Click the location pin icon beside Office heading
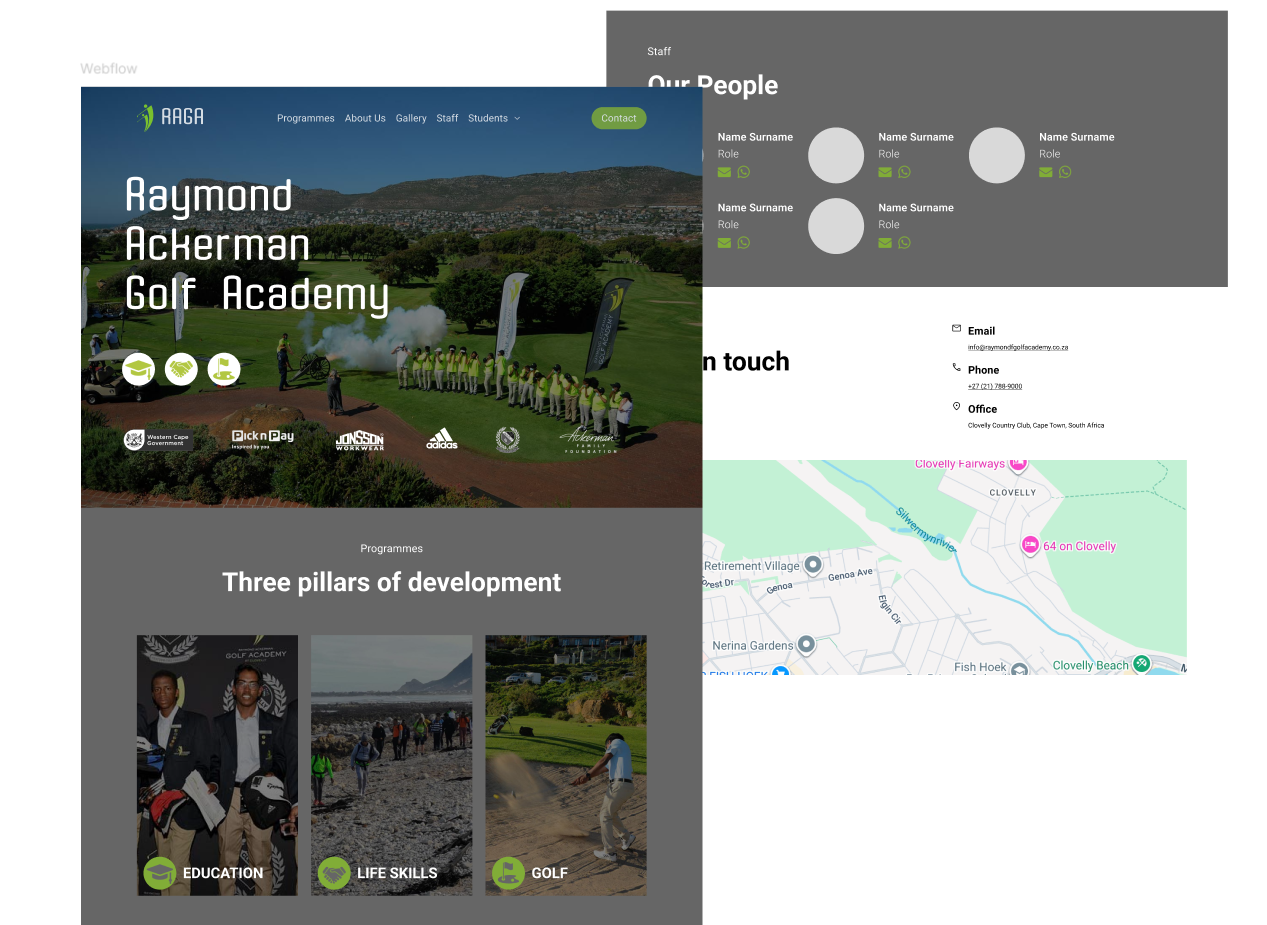 tap(956, 406)
